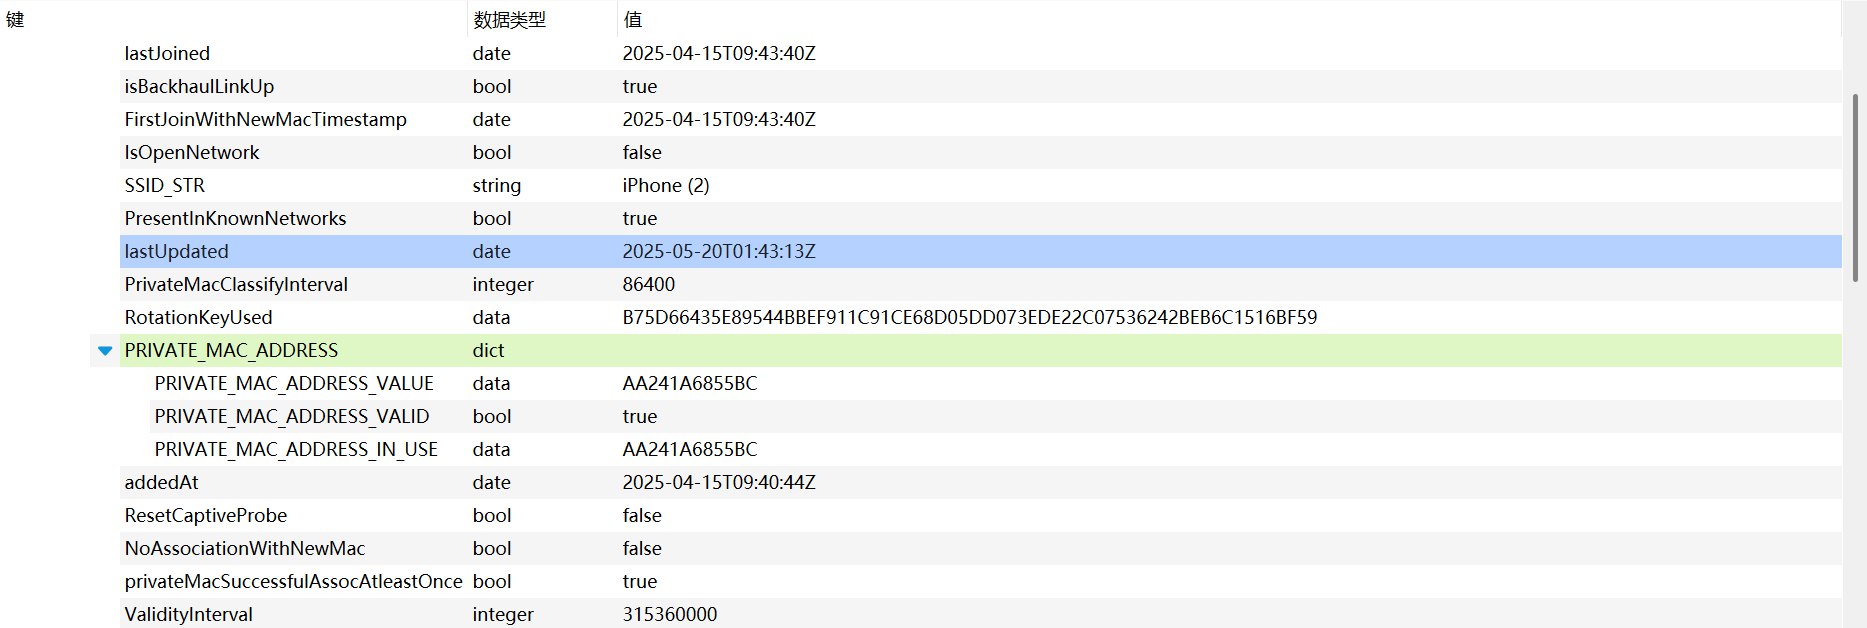Select the ResetCaptiveProbe key row

pyautogui.click(x=205, y=516)
